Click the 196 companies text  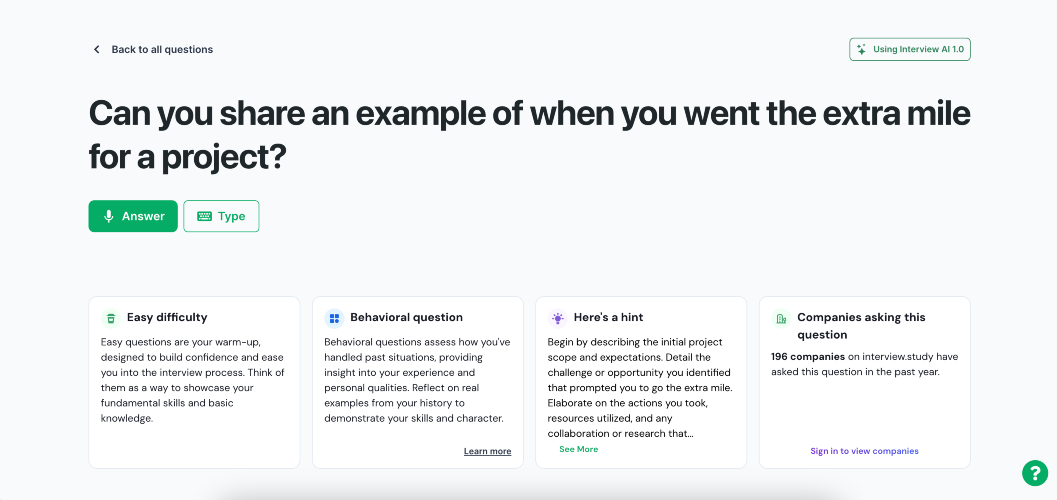pyautogui.click(x=808, y=356)
